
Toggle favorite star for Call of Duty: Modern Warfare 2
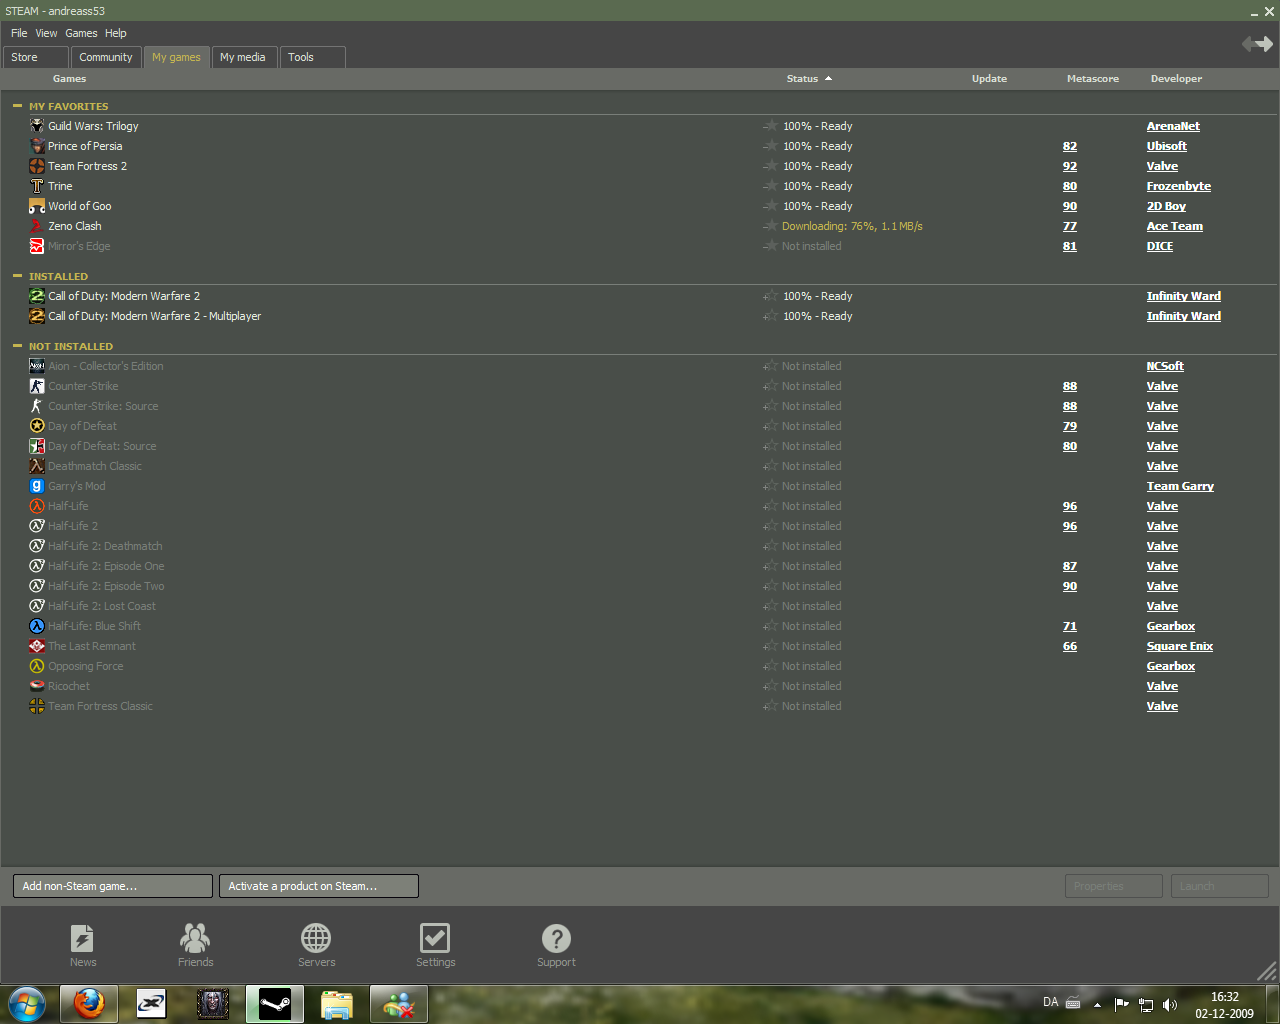pyautogui.click(x=771, y=296)
